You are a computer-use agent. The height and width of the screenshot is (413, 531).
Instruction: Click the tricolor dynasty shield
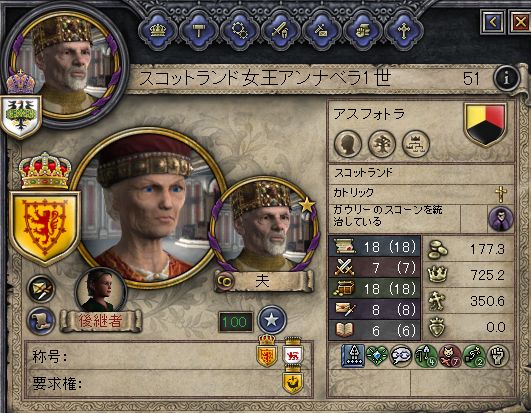point(486,124)
